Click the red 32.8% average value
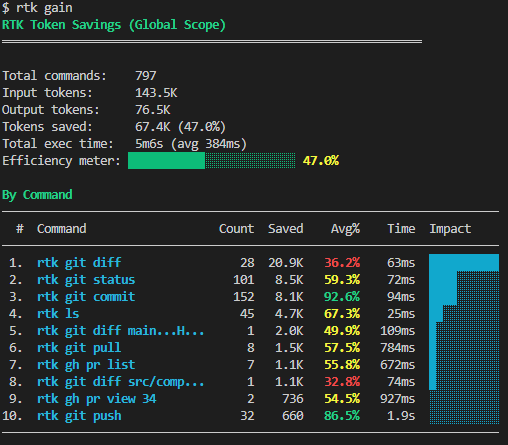 point(342,382)
